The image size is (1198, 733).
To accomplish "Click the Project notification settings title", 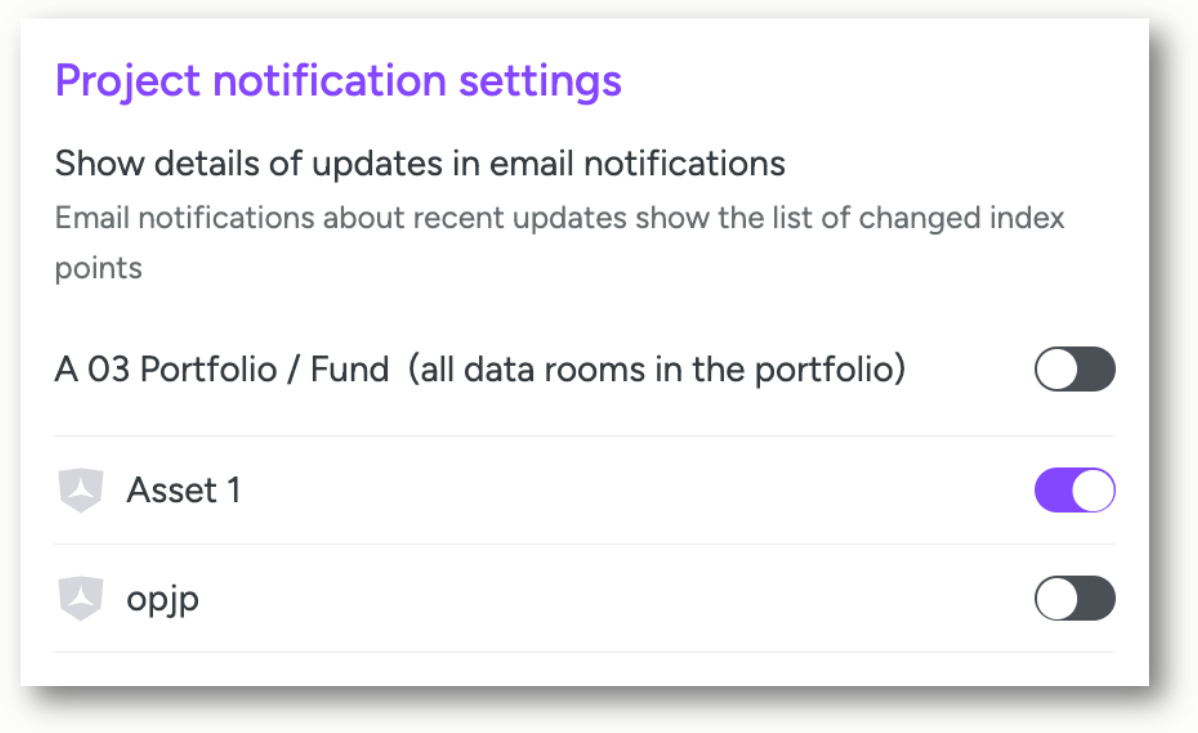I will [x=338, y=81].
